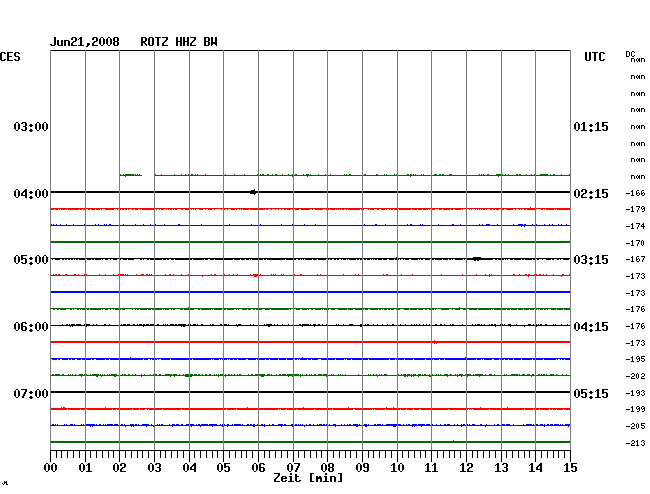The width and height of the screenshot is (650, 494).
Task: Select the 05:00 time label
Action: coord(31,260)
